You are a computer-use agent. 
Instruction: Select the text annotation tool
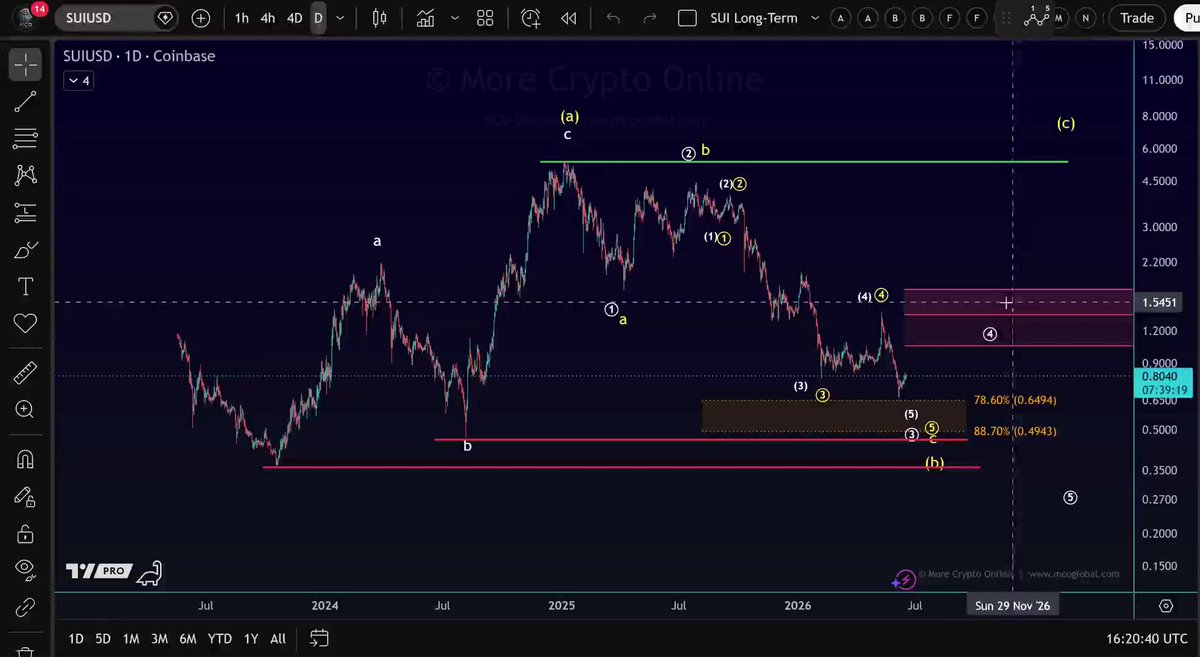tap(25, 286)
